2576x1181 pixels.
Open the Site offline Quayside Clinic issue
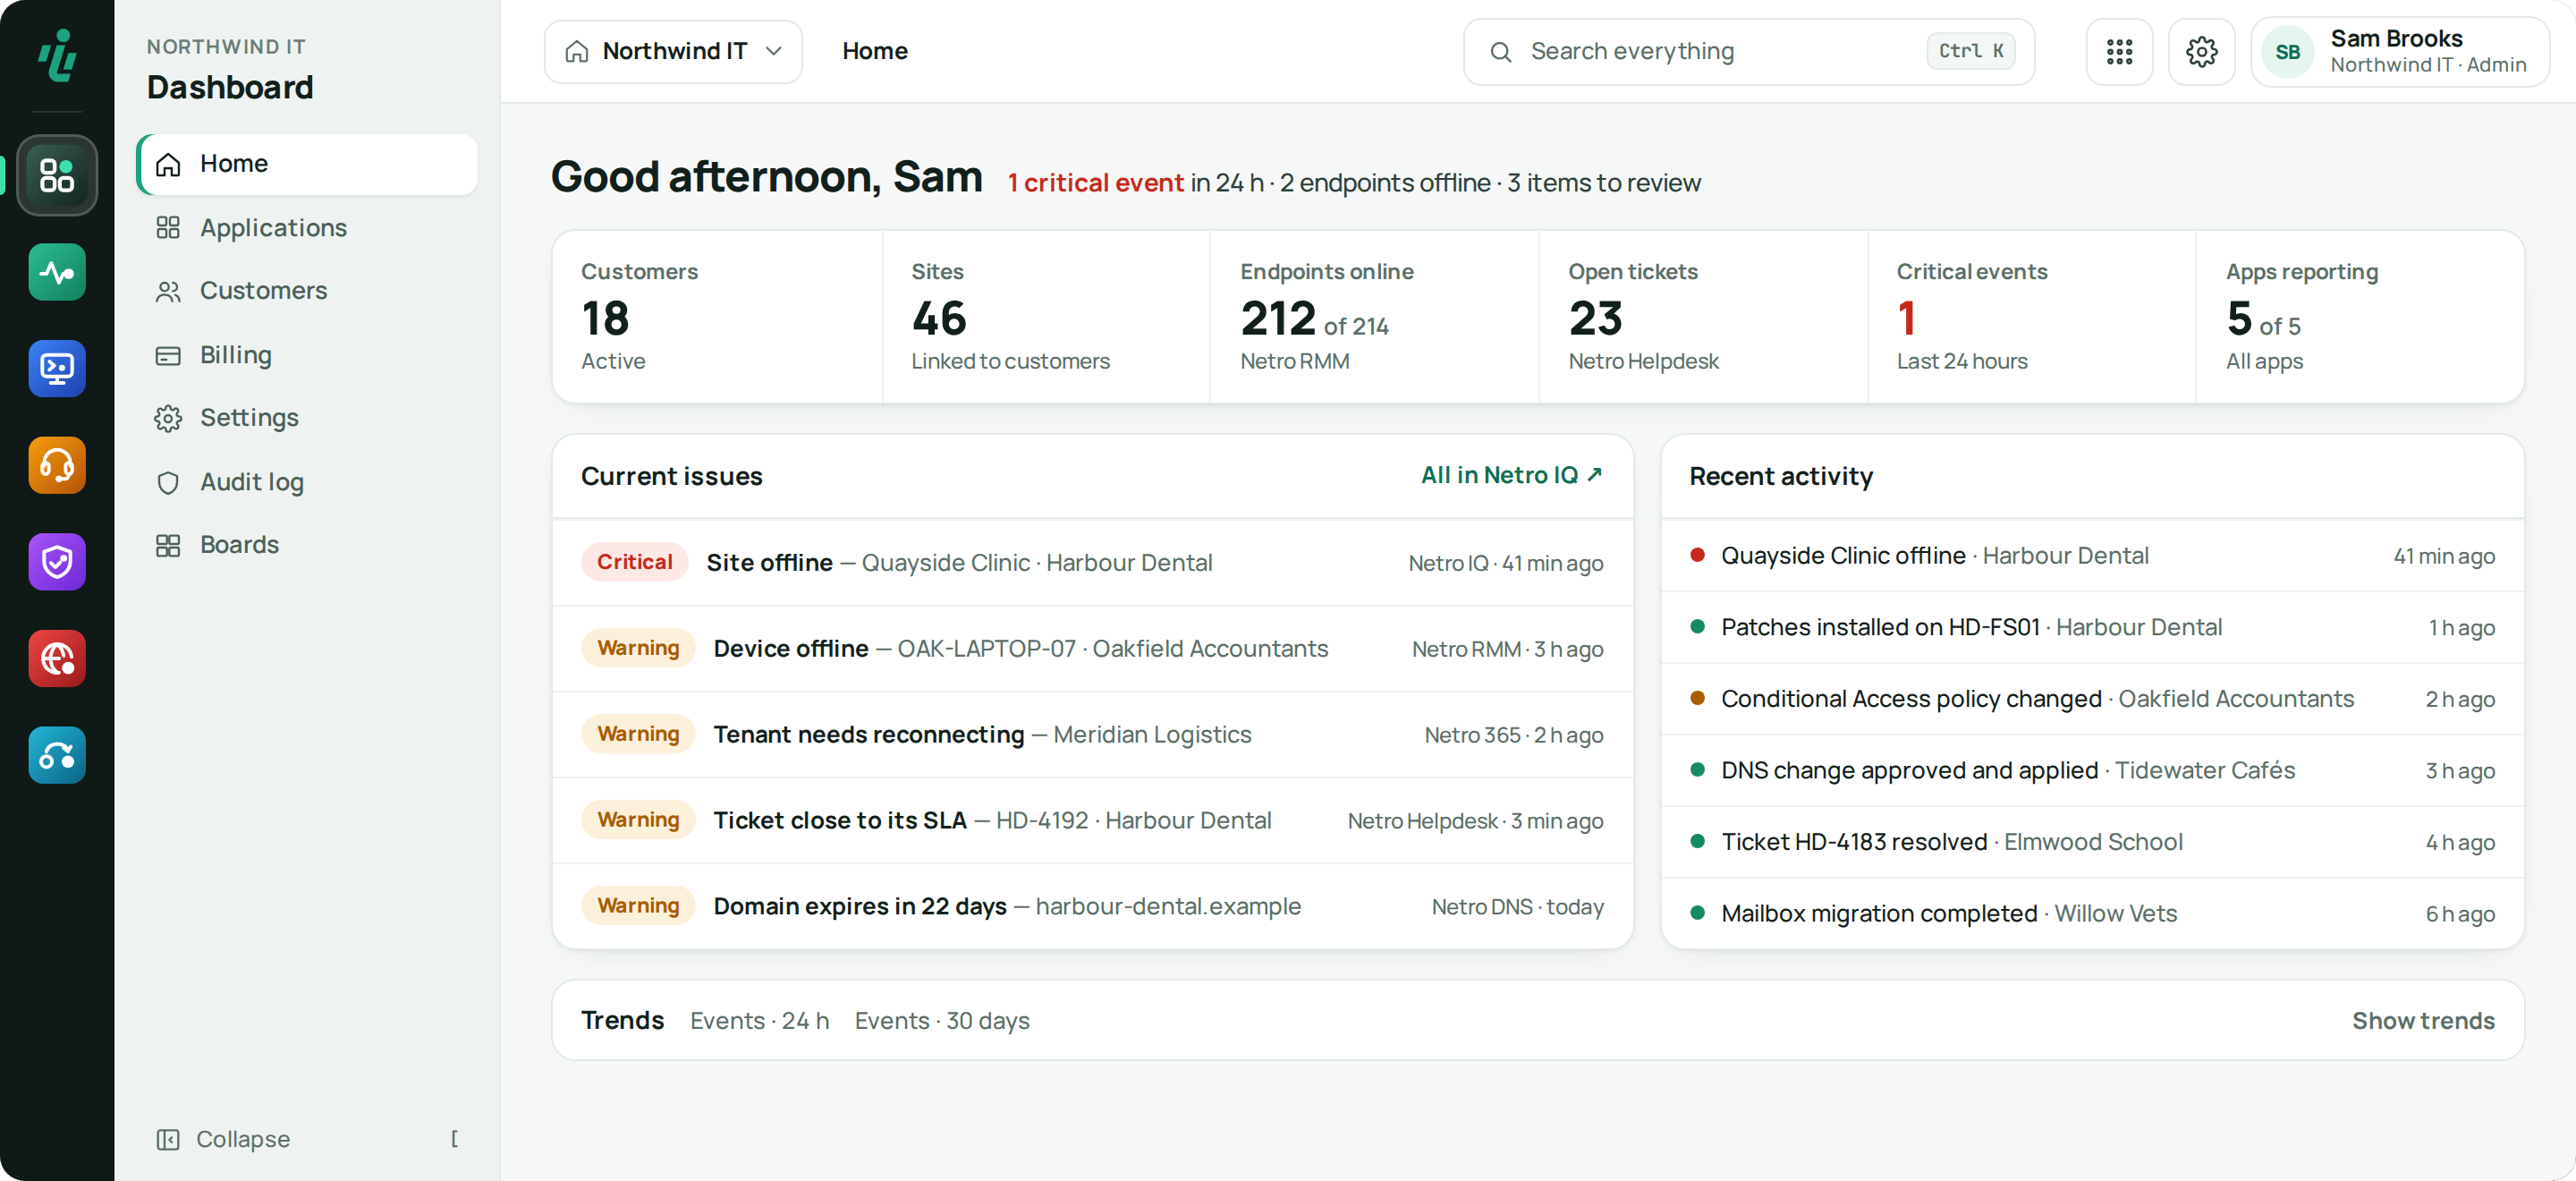coord(1092,563)
